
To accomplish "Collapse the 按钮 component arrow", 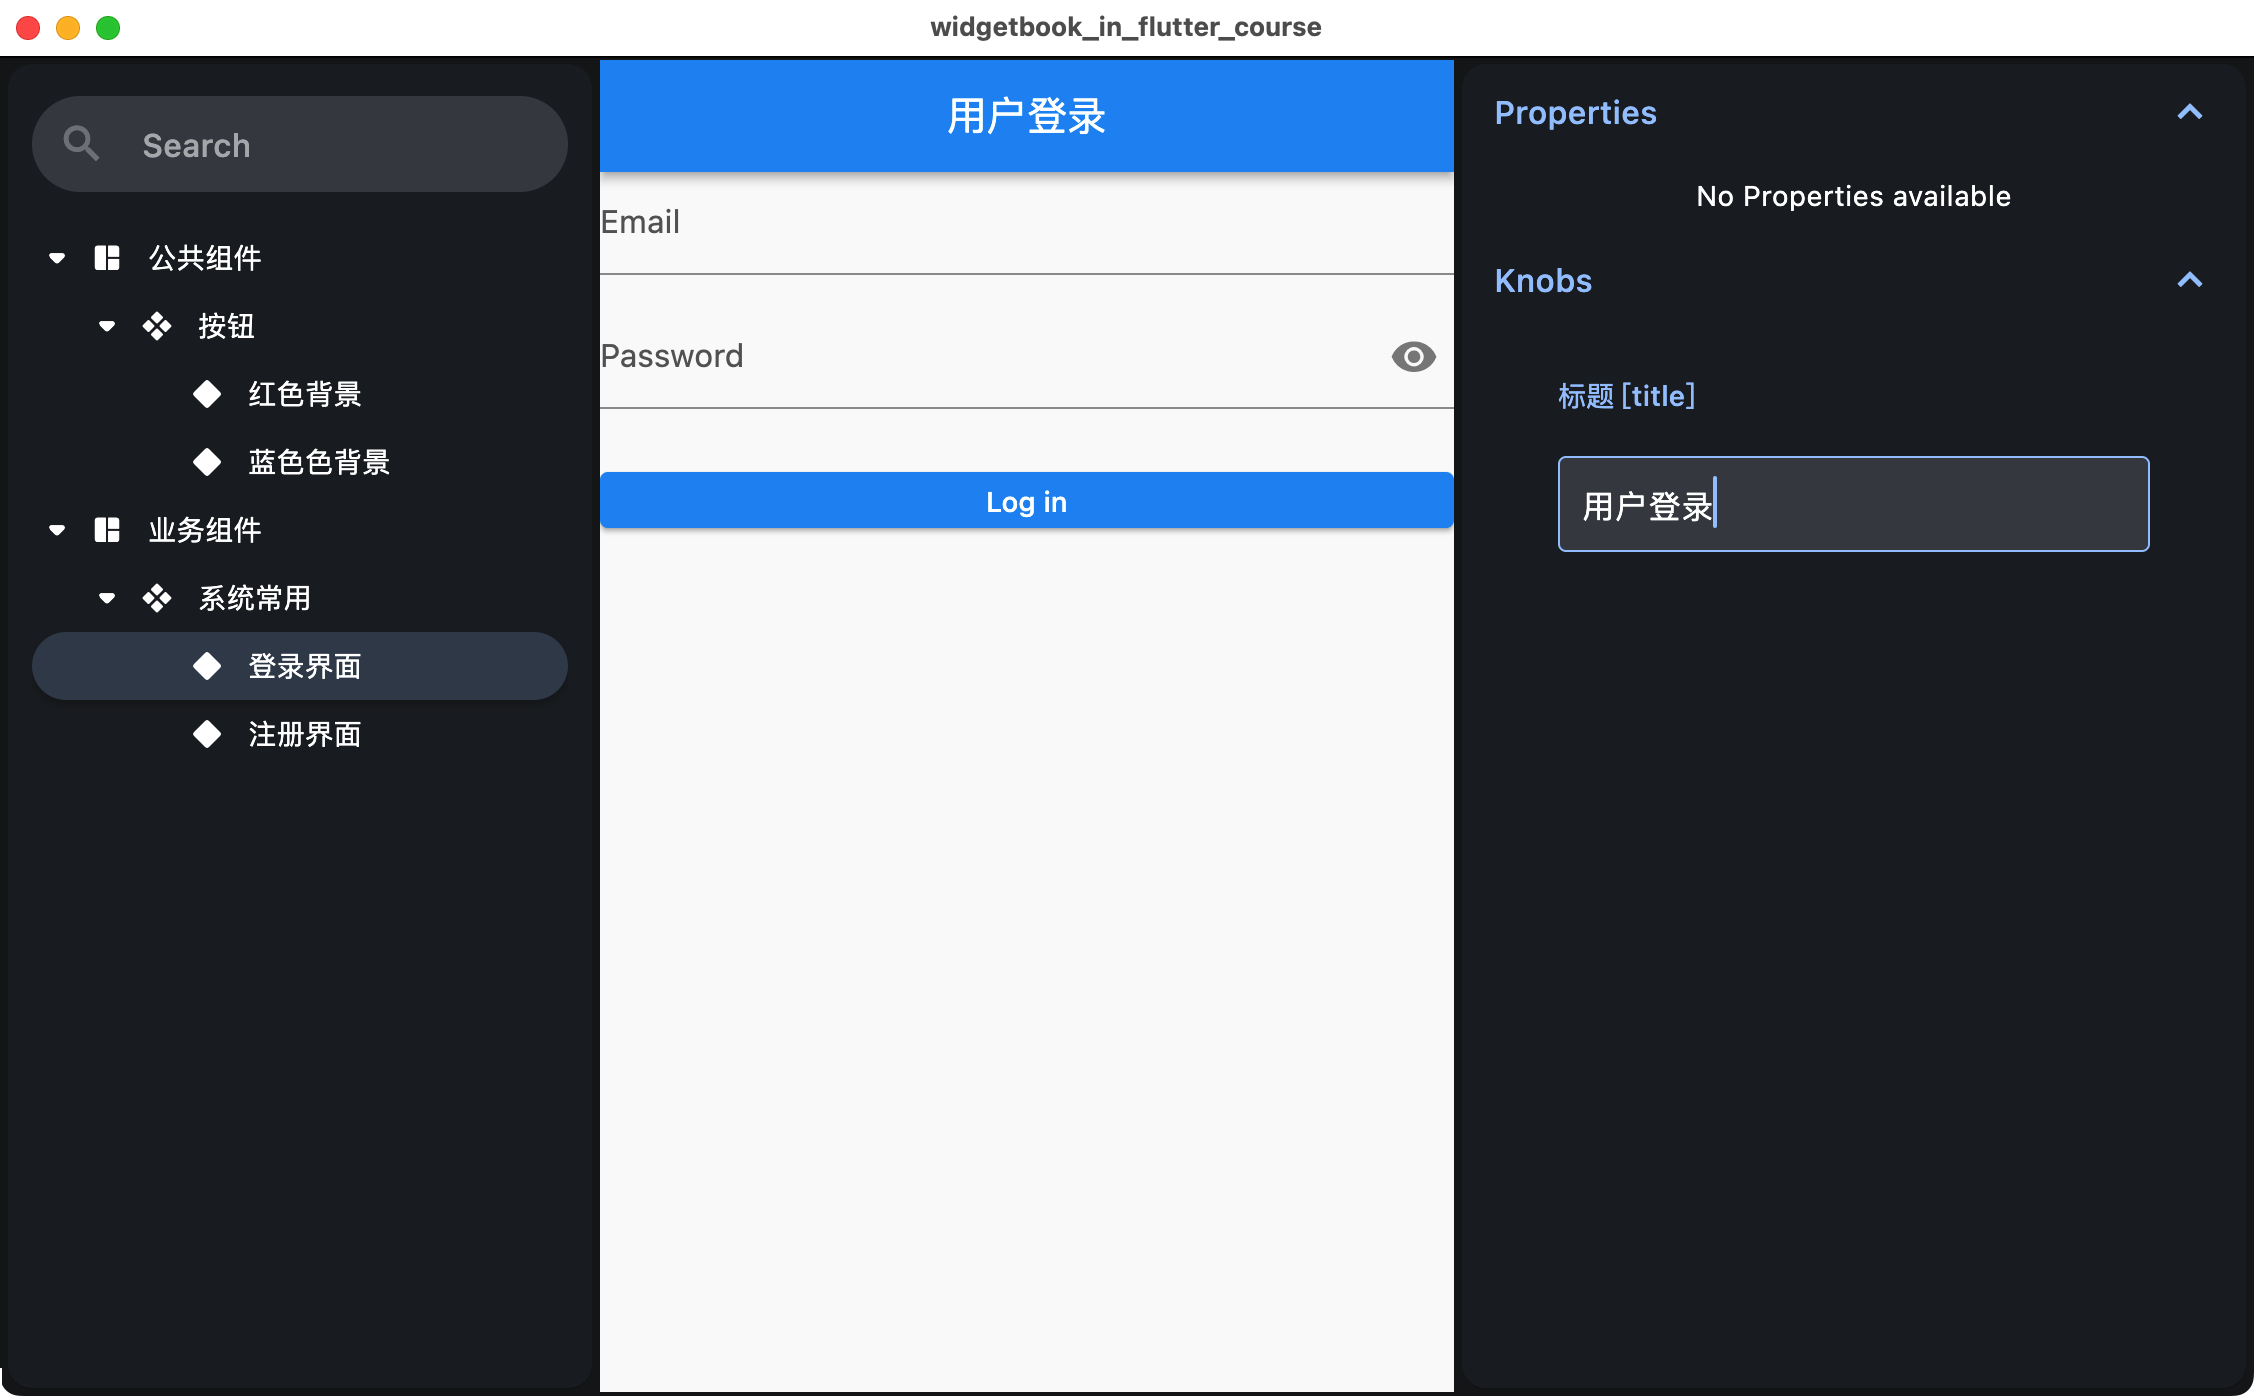I will pyautogui.click(x=107, y=326).
